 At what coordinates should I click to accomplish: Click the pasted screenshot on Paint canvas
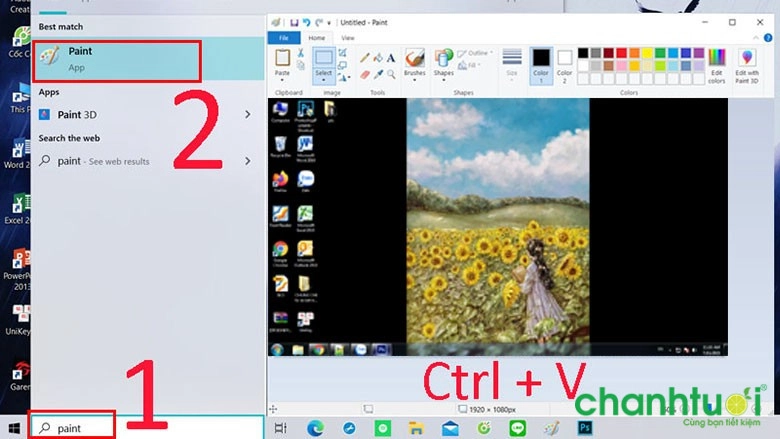pos(497,227)
